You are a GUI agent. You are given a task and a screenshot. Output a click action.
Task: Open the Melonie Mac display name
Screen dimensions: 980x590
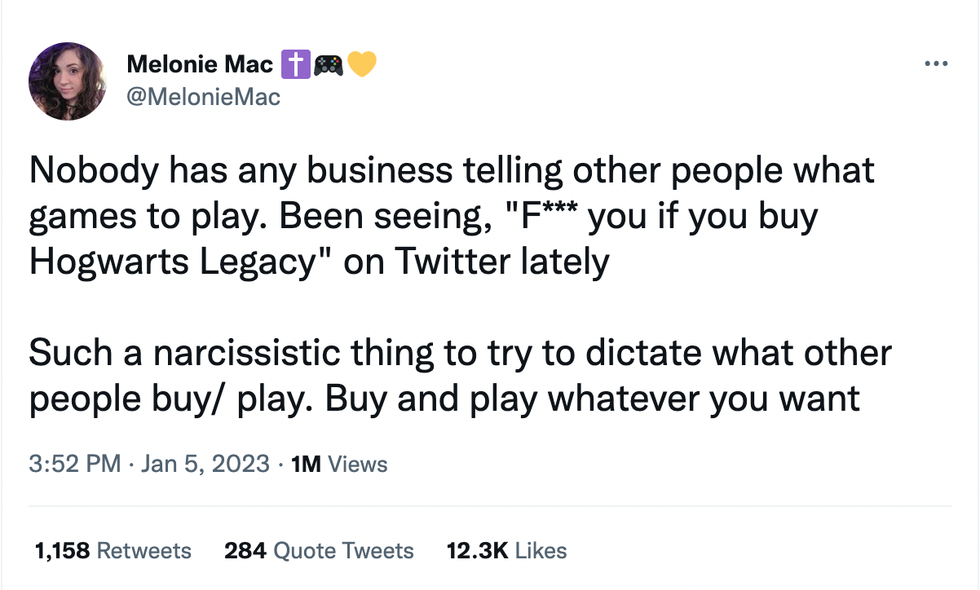[200, 65]
